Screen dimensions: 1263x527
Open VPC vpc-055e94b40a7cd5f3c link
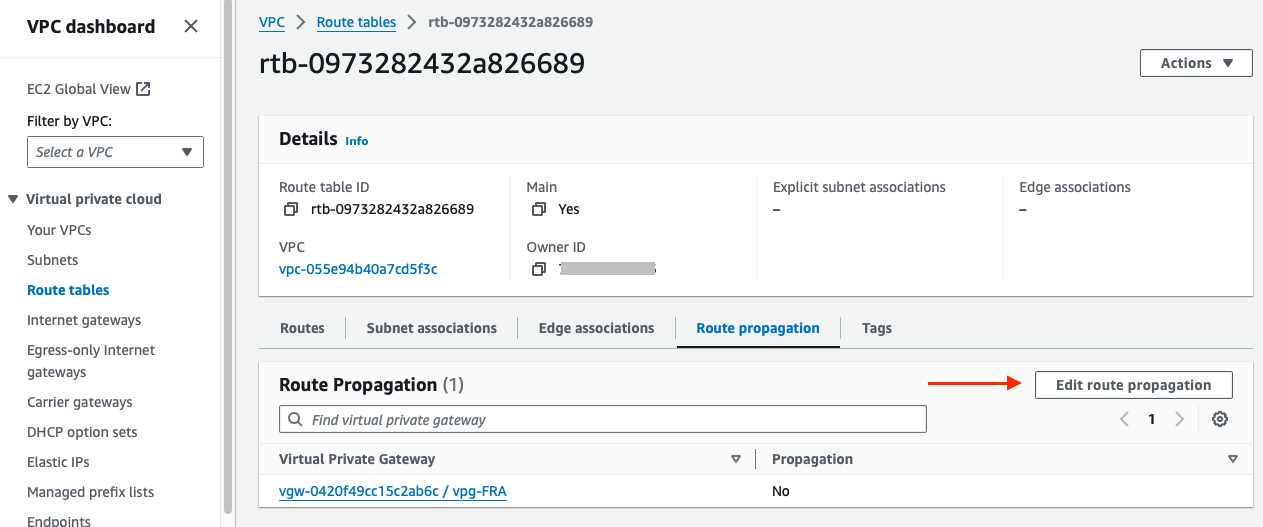358,269
